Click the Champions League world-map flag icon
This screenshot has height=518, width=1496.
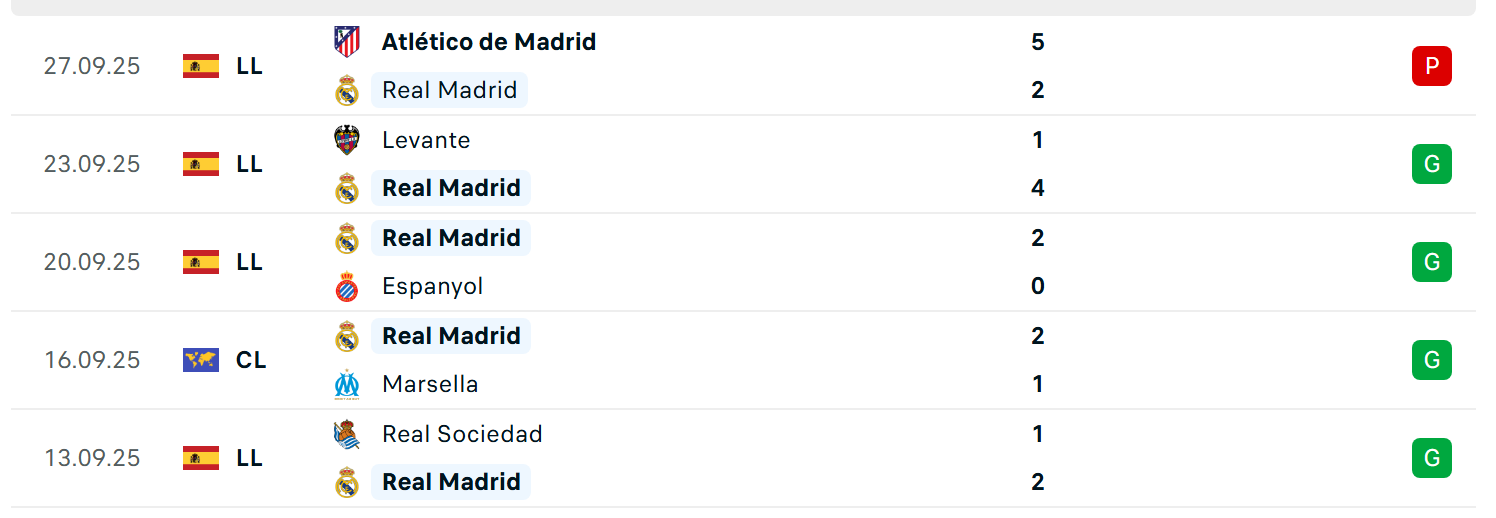click(x=201, y=360)
